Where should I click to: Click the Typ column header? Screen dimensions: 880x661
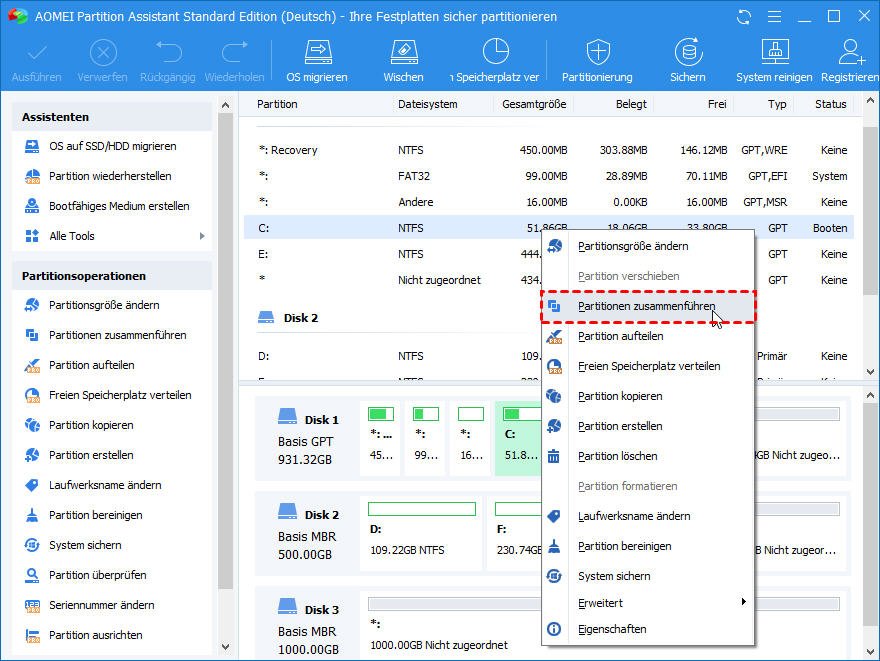coord(777,104)
